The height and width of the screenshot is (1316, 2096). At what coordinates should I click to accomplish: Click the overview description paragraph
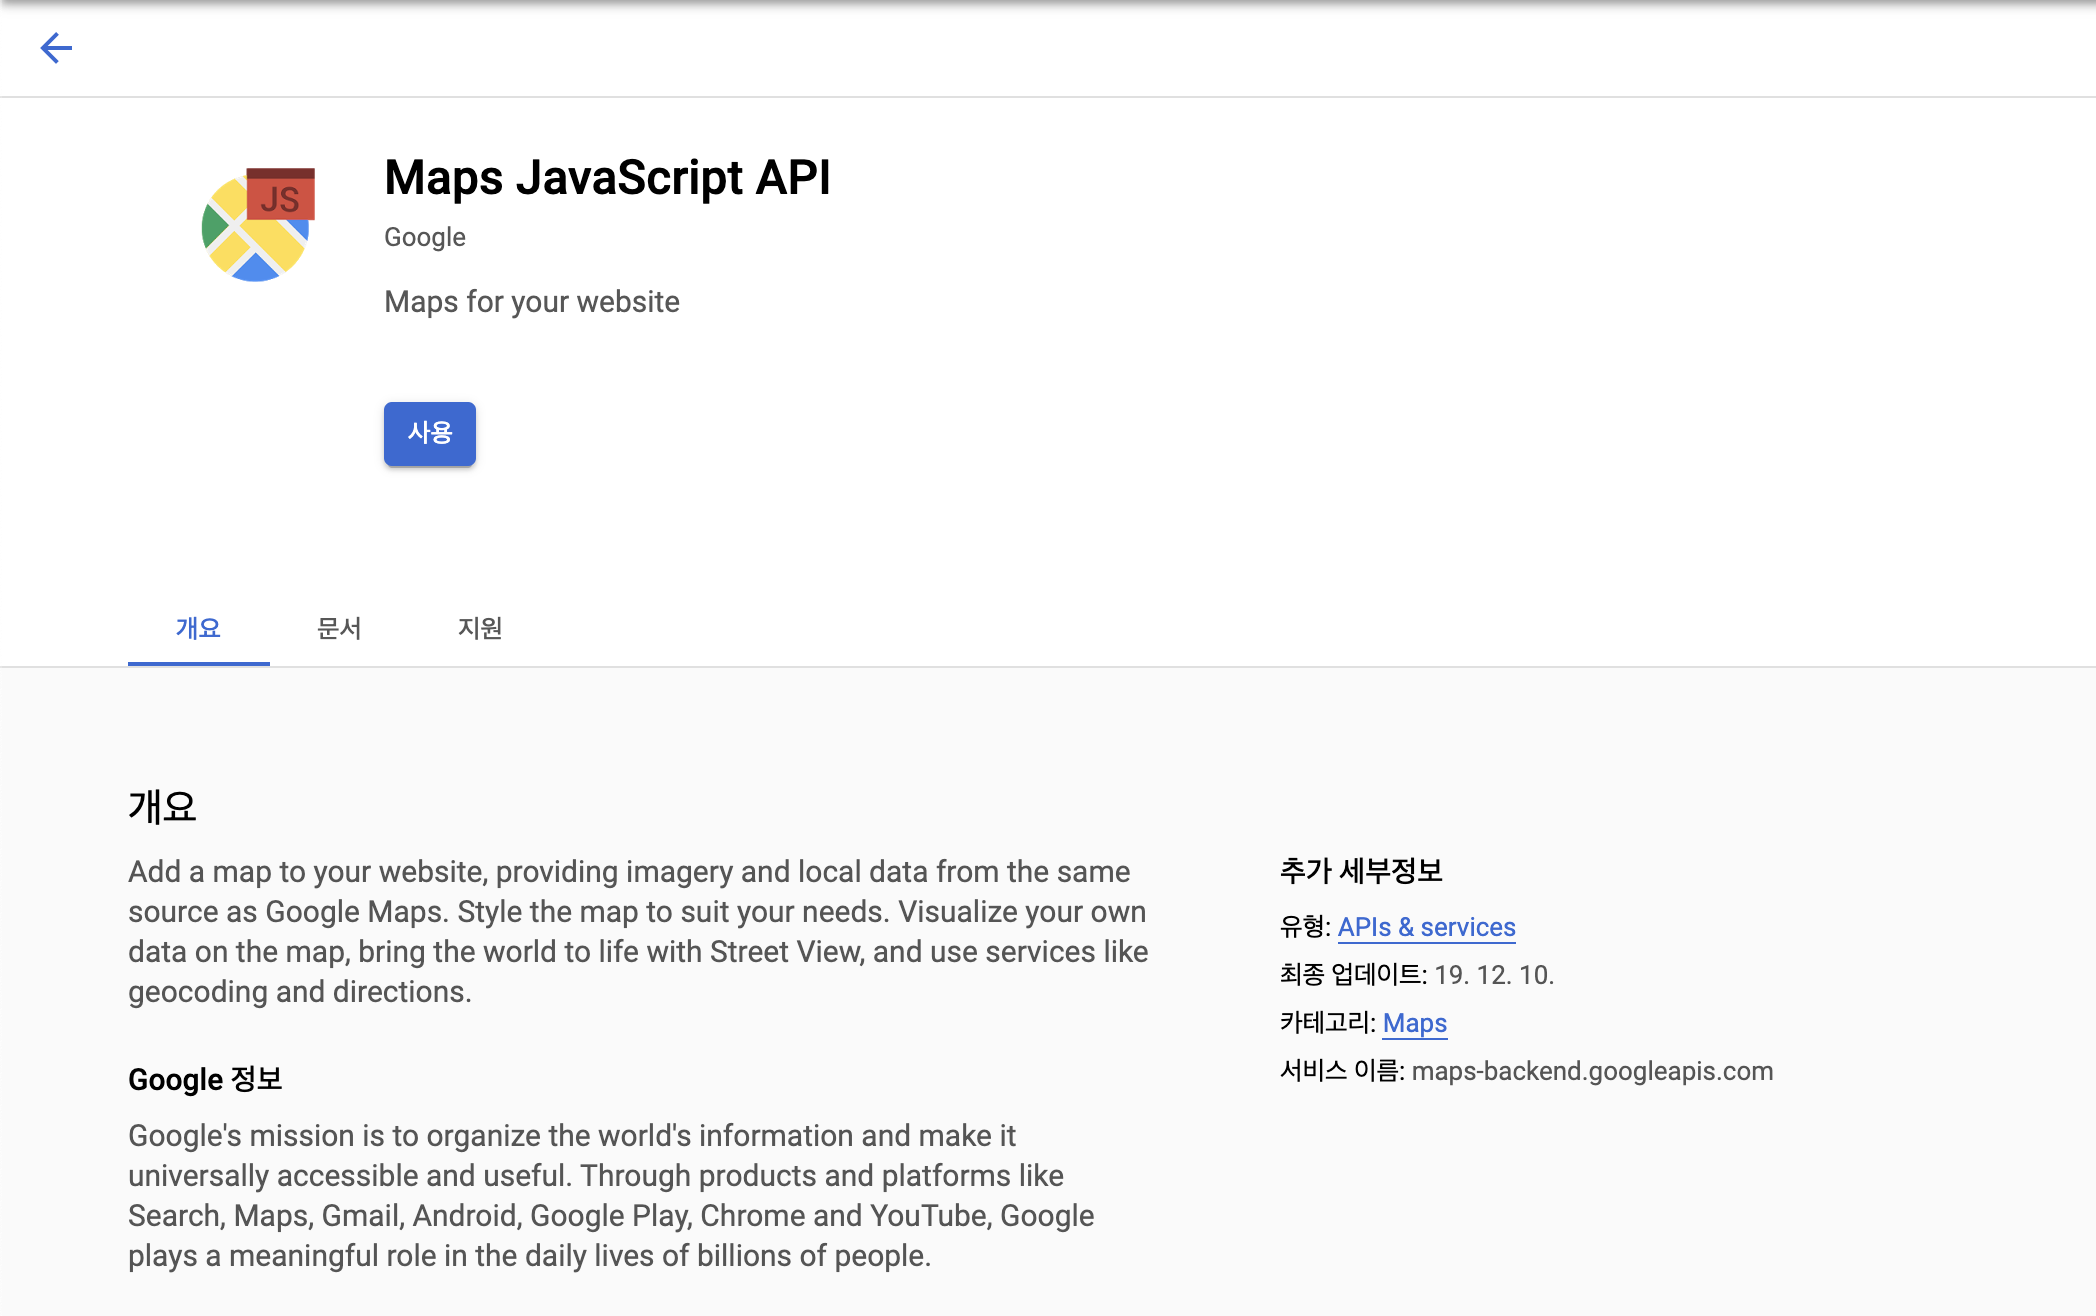coord(638,931)
